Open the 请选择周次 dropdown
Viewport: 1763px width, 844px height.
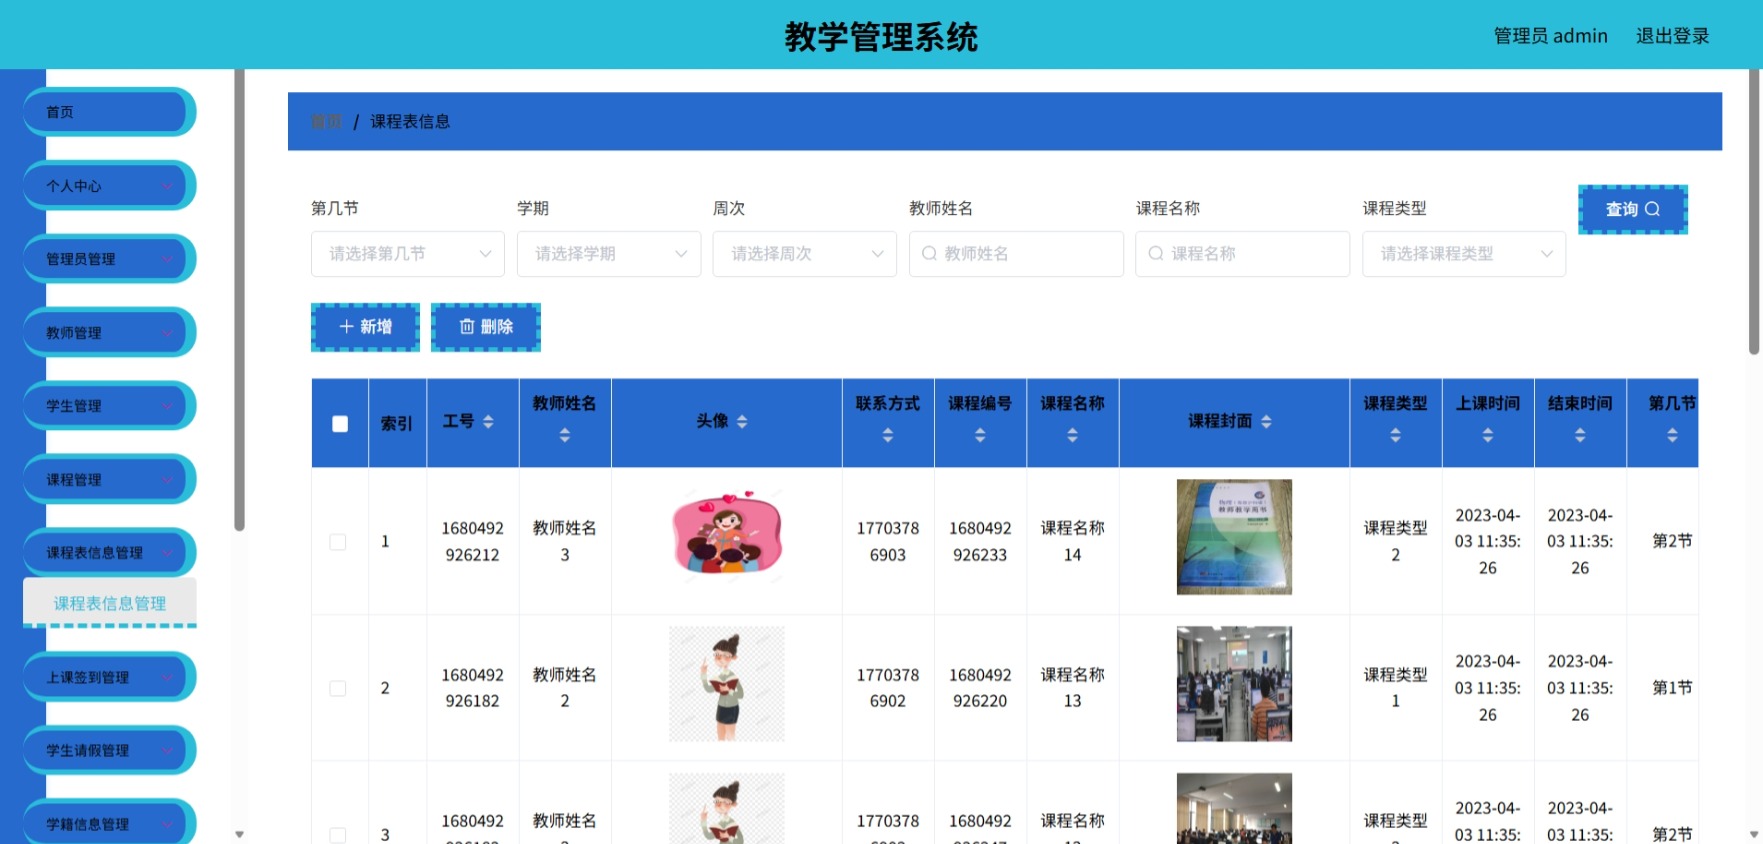(805, 254)
